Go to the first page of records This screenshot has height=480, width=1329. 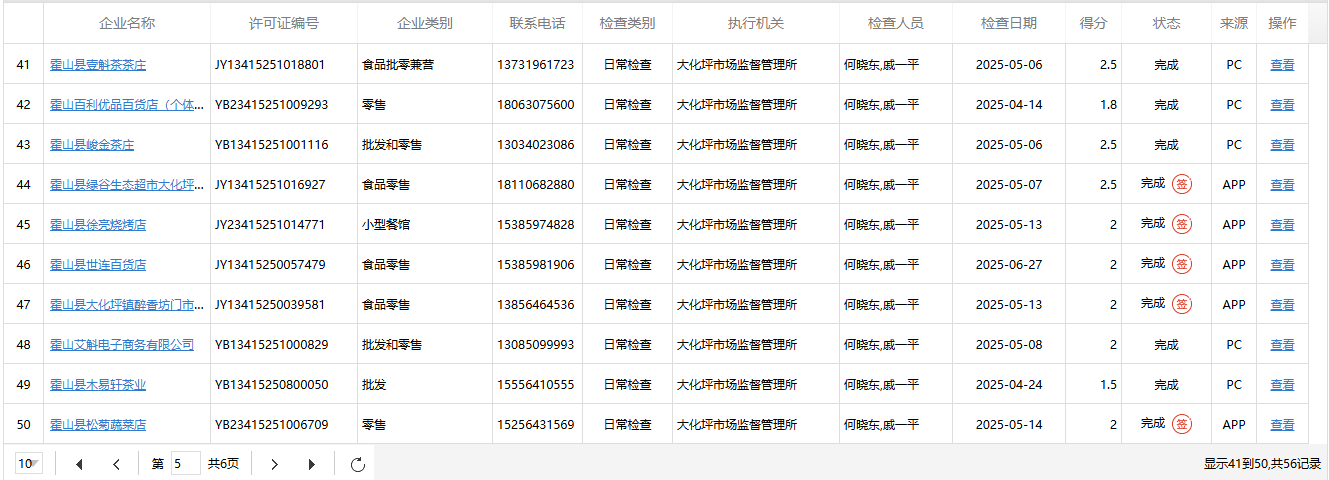point(80,464)
